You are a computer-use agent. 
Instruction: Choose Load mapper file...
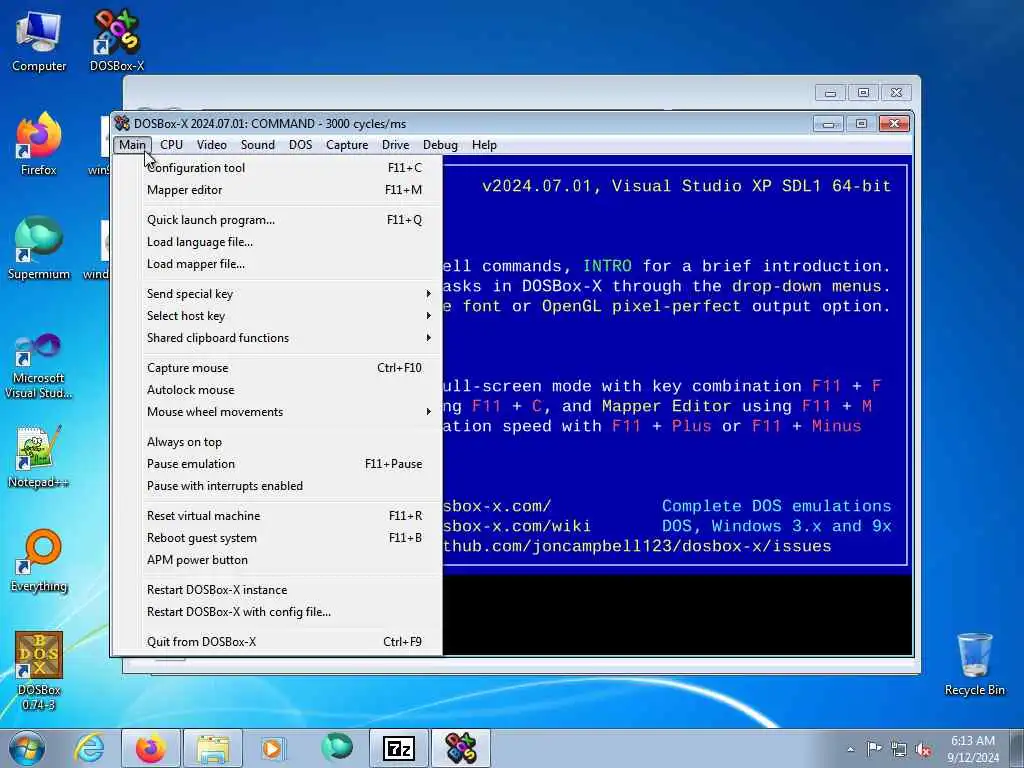point(278,264)
